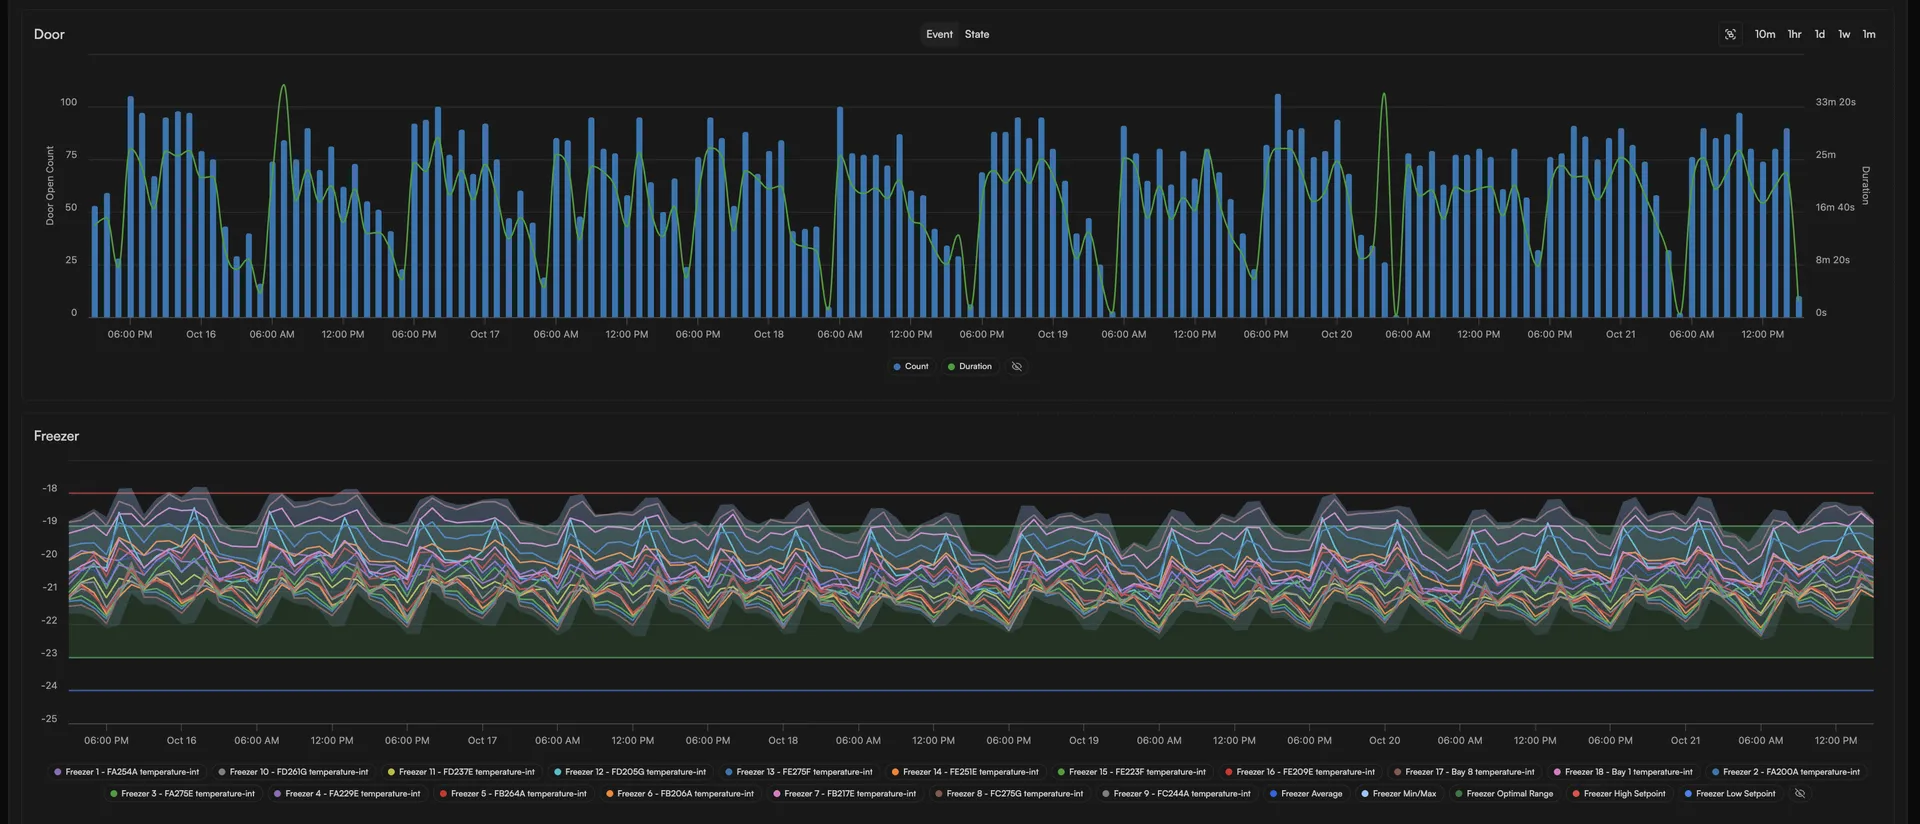Toggle Freezer 13 - FE275F series
This screenshot has height=824, width=1920.
pos(799,772)
